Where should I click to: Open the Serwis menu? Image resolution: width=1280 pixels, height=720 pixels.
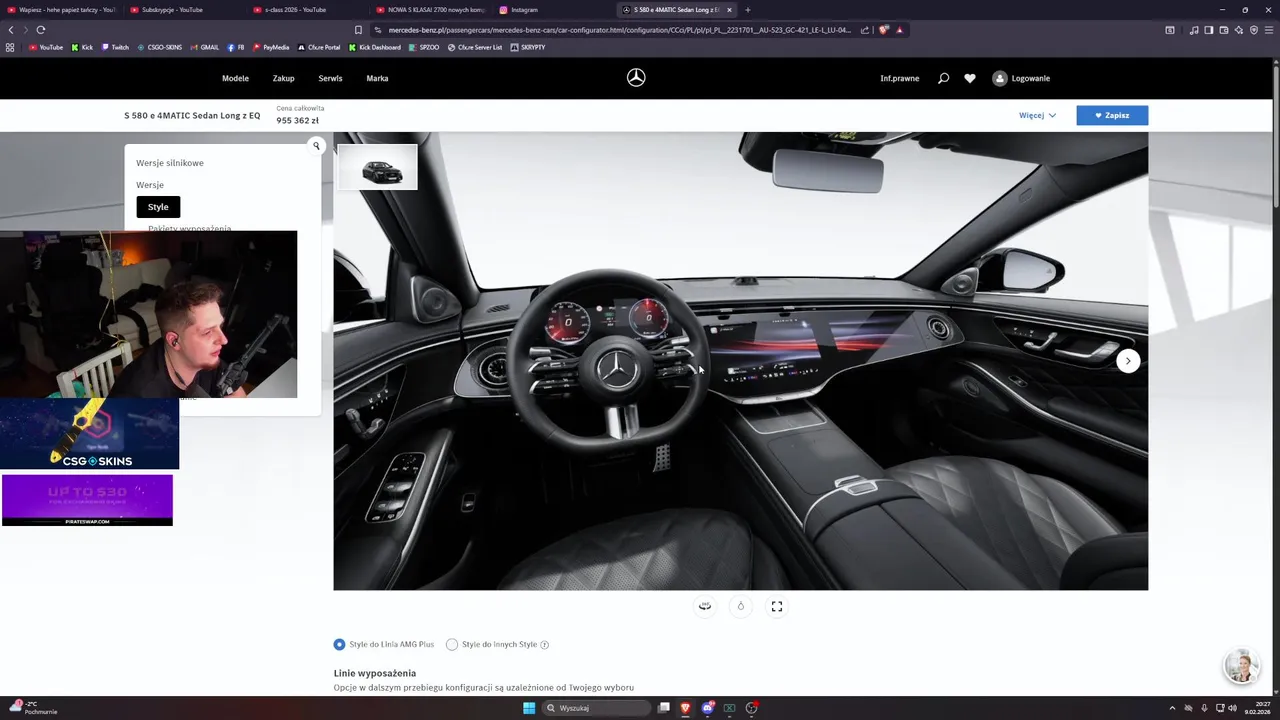click(x=330, y=78)
